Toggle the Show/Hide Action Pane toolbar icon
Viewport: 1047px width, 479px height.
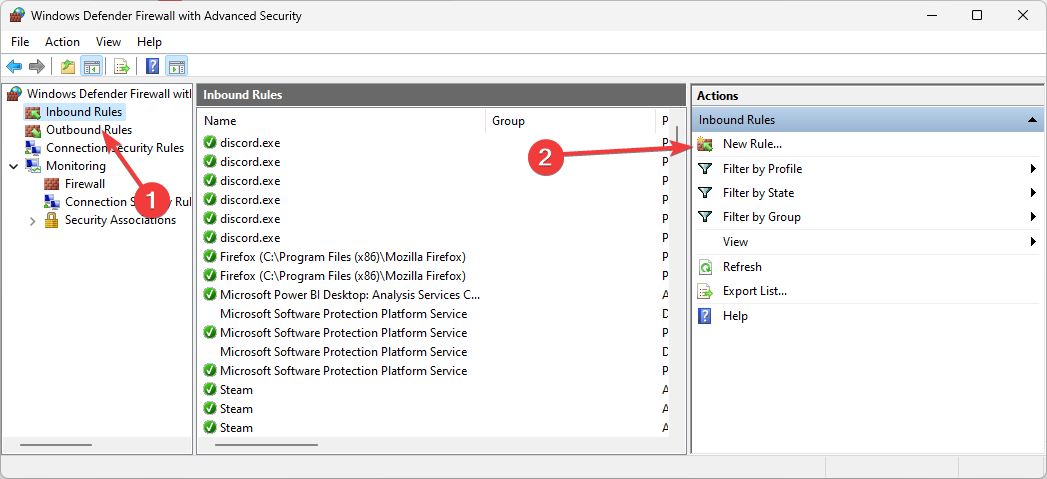pos(177,66)
